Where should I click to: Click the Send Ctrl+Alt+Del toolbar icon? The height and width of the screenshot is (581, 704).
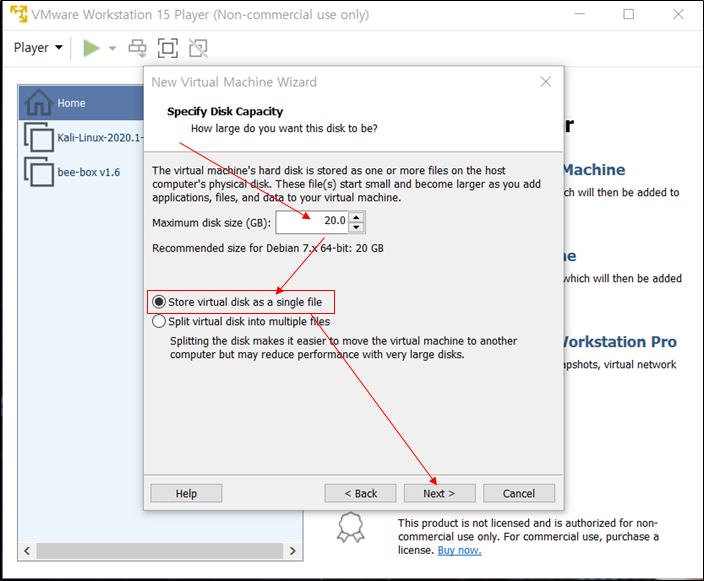tap(137, 48)
